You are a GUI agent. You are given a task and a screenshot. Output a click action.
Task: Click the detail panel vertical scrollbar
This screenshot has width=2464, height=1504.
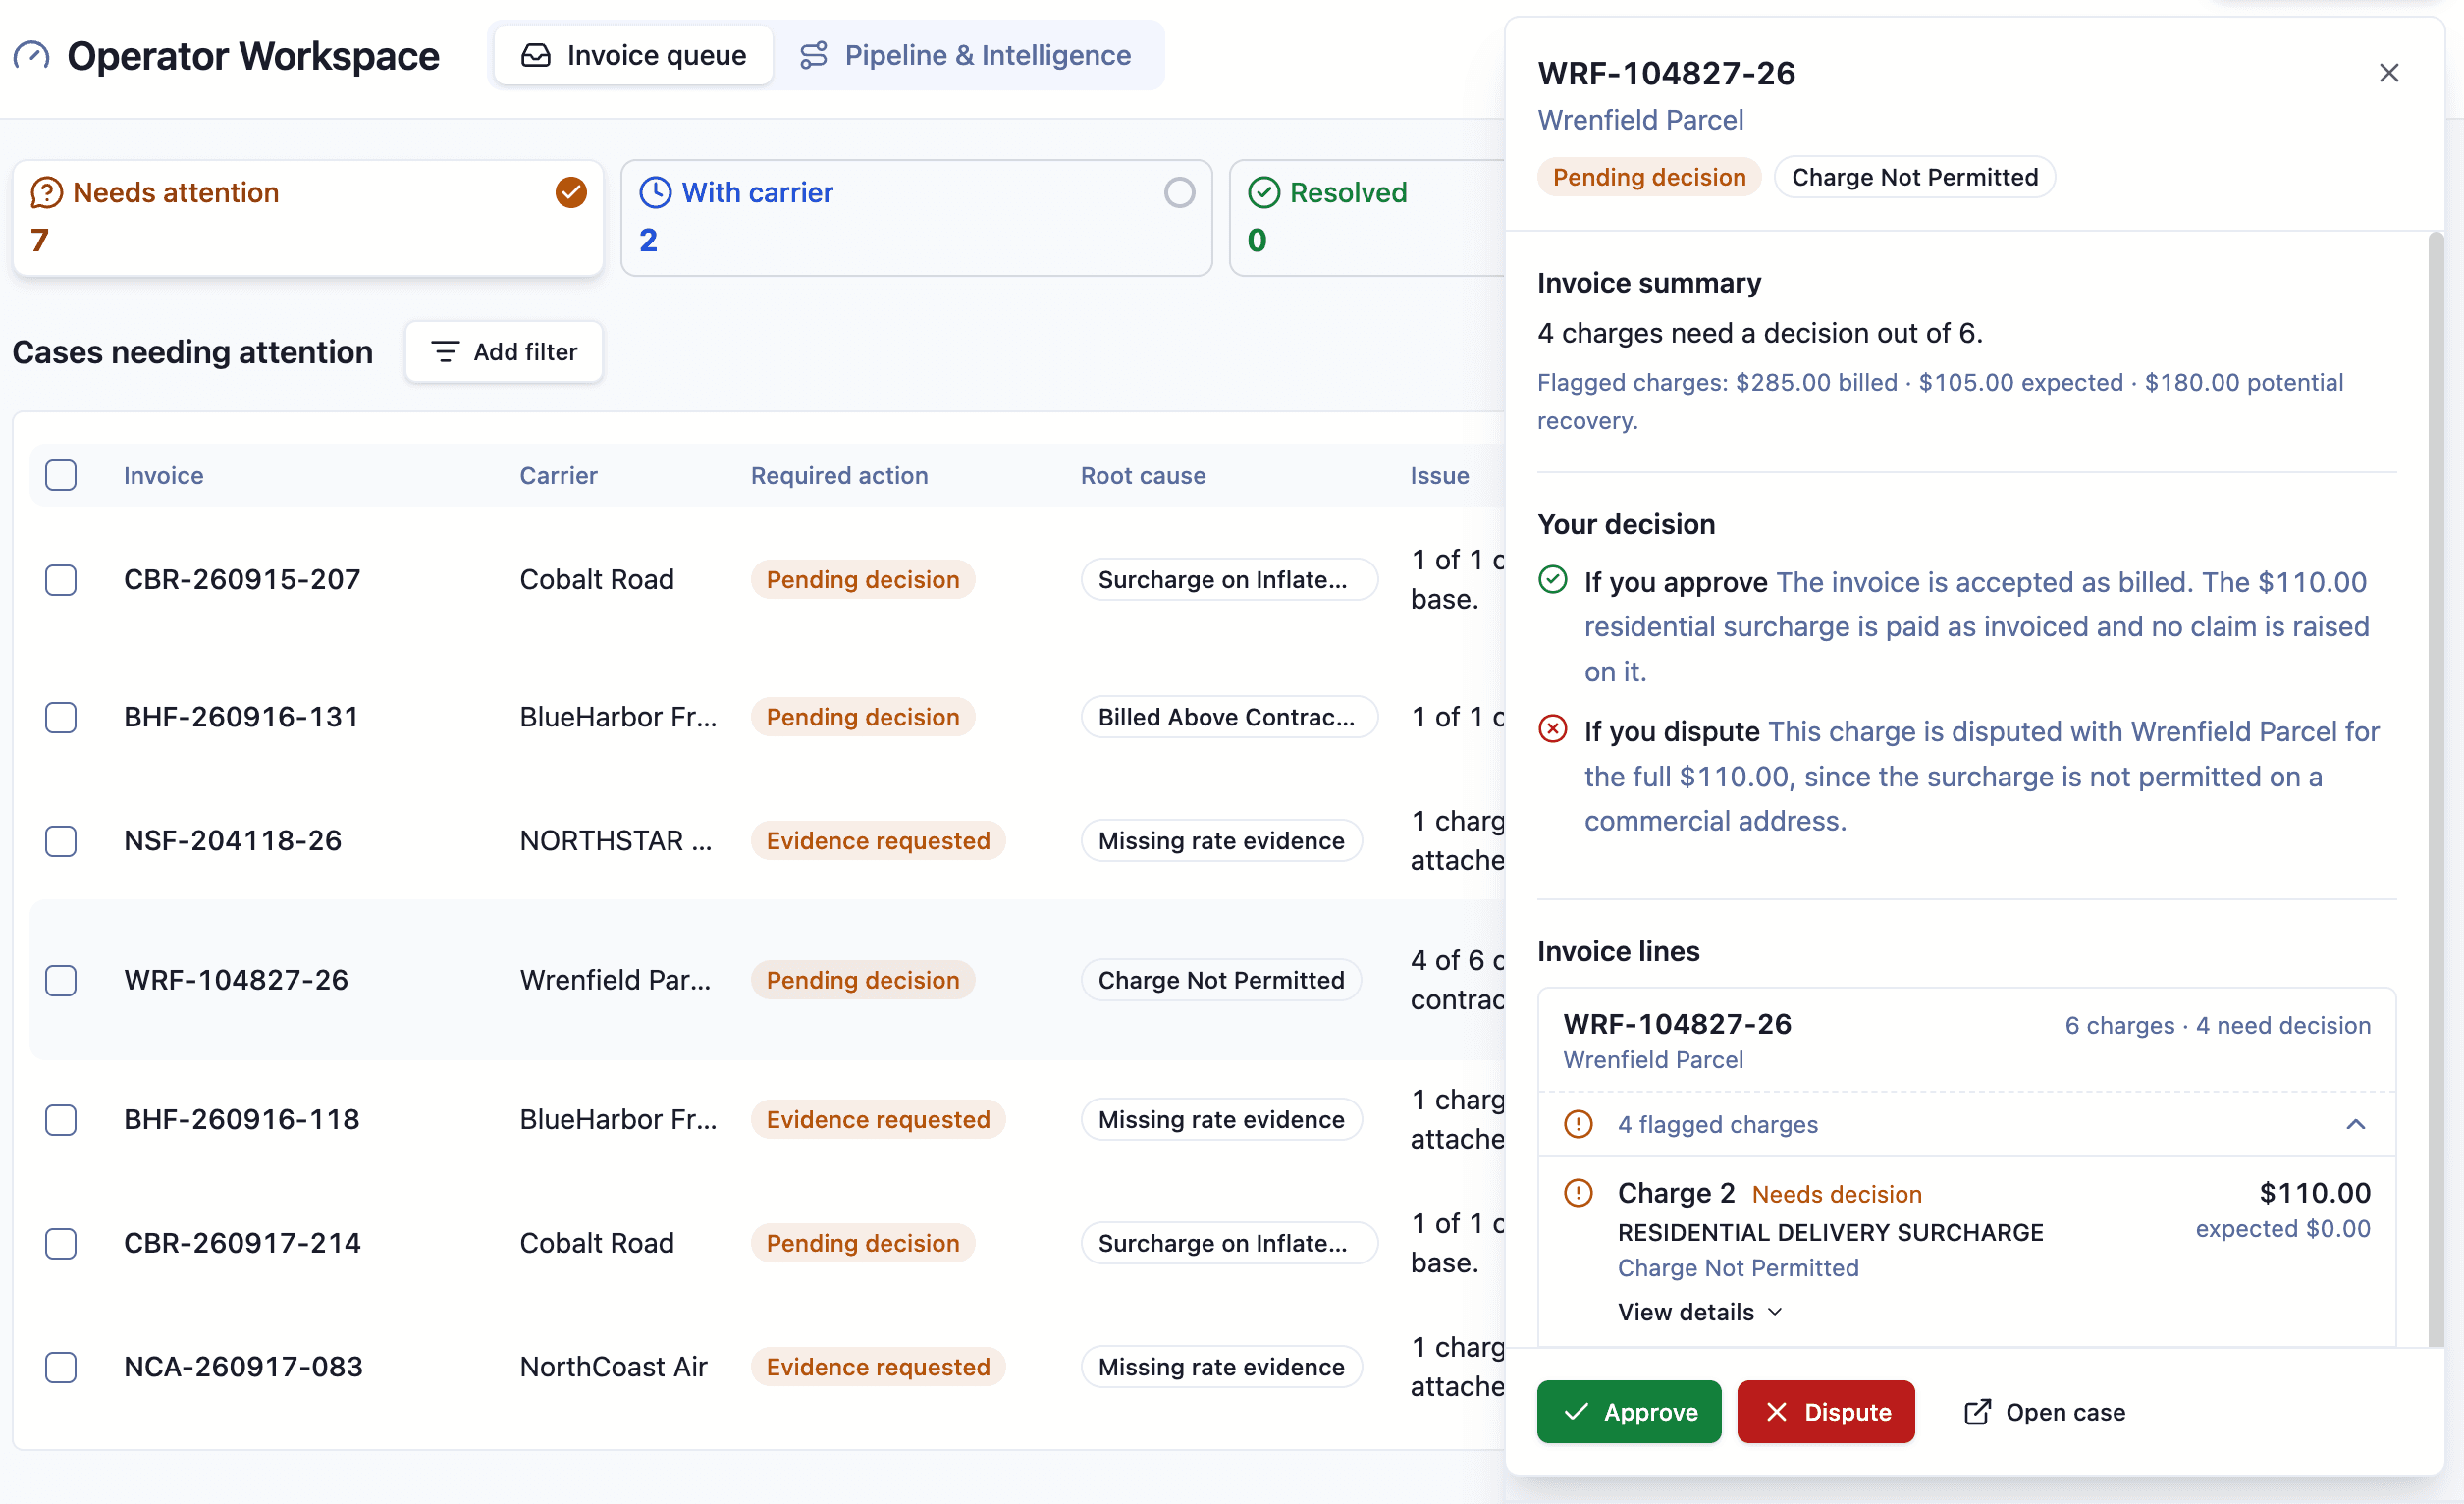pyautogui.click(x=2436, y=788)
